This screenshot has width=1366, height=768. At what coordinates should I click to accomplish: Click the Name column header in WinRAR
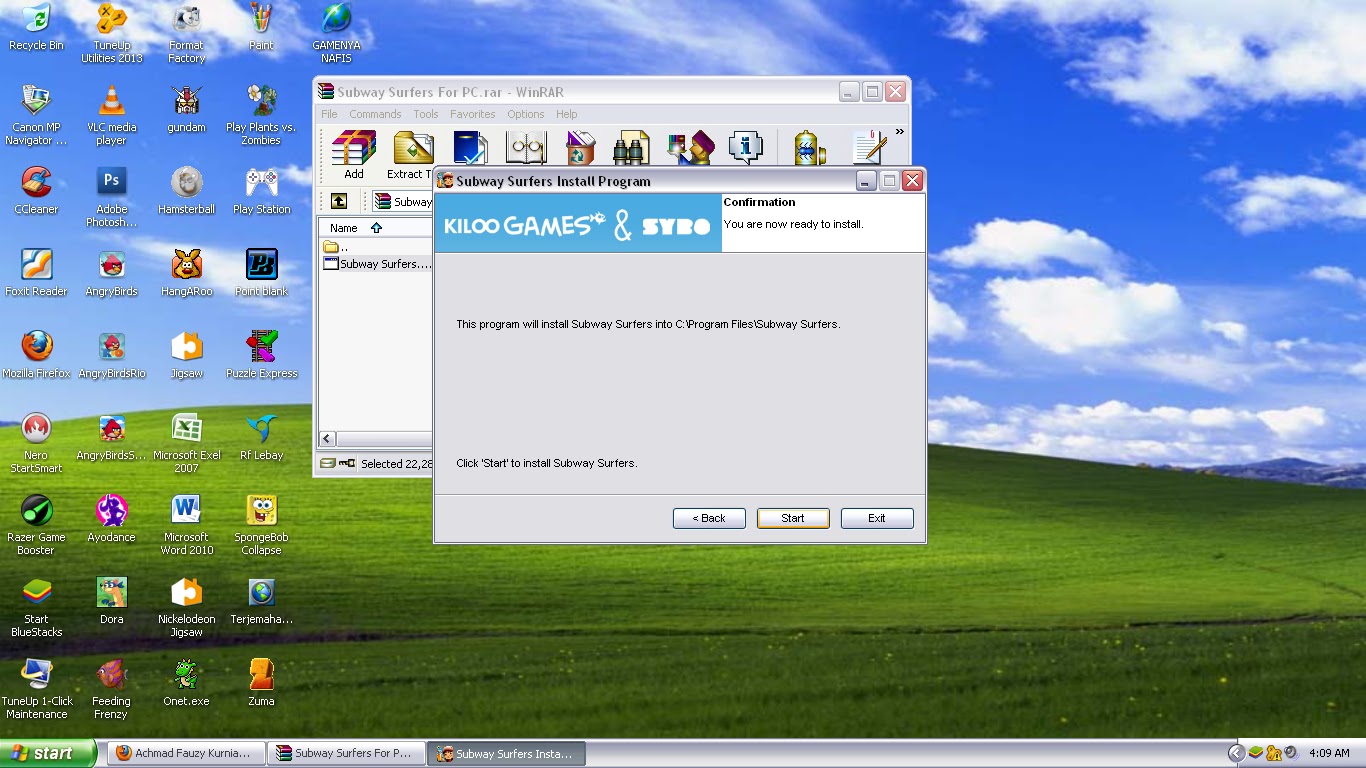pos(376,228)
